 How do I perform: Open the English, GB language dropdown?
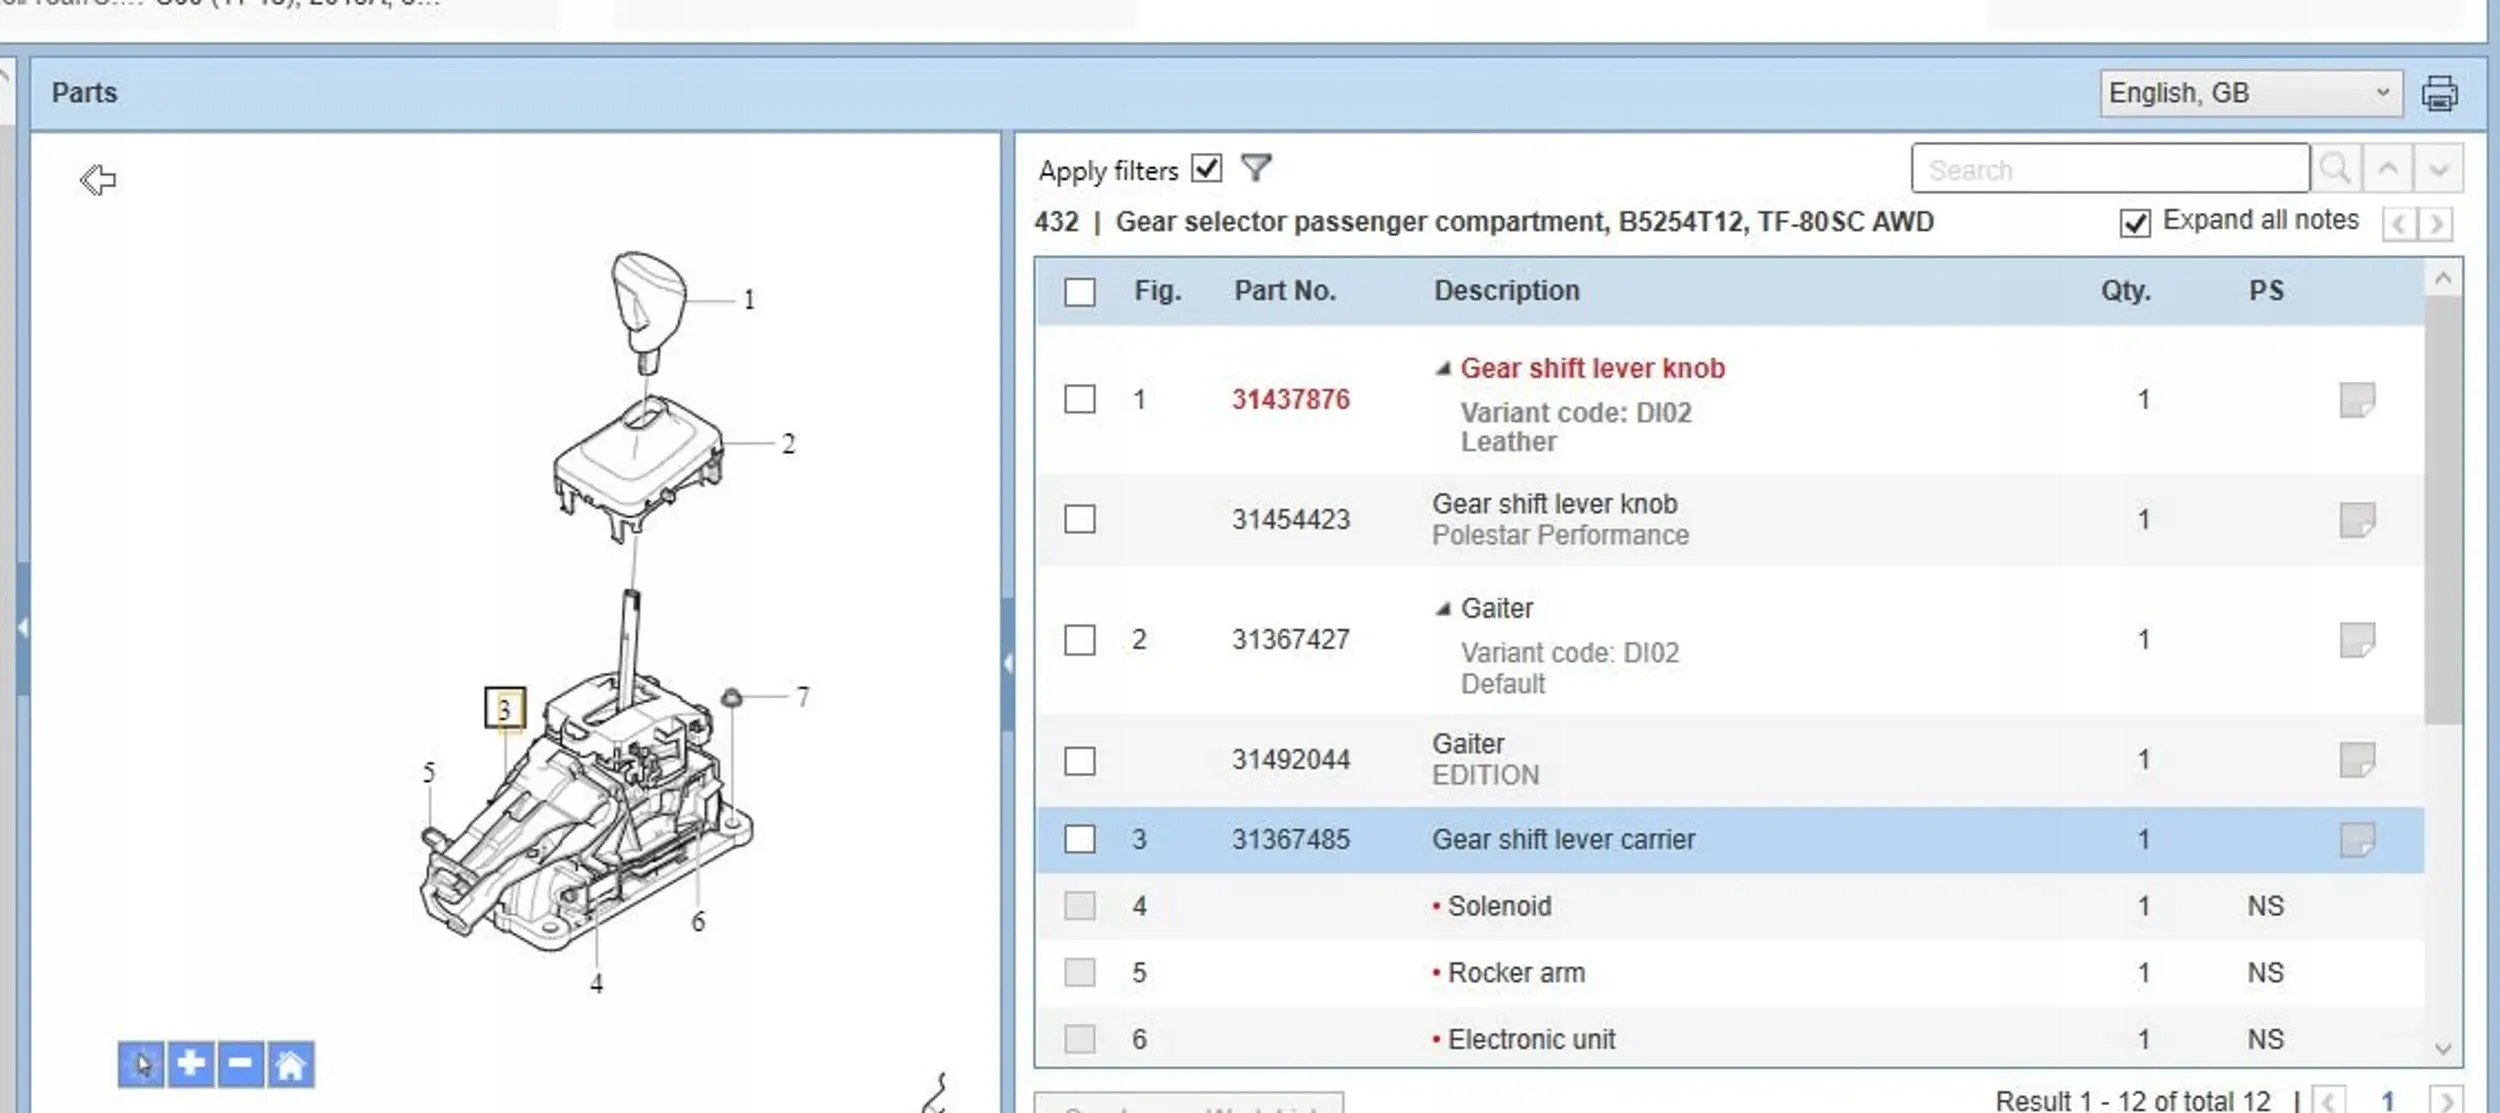click(x=2250, y=93)
